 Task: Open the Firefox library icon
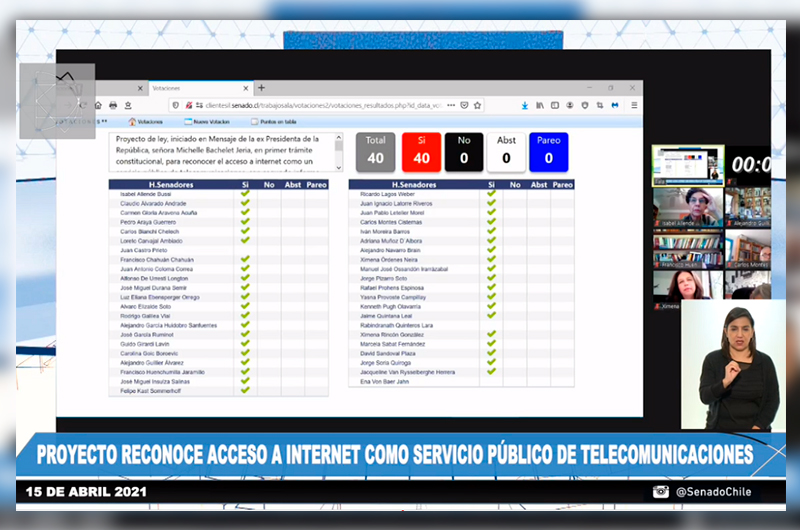tap(540, 105)
